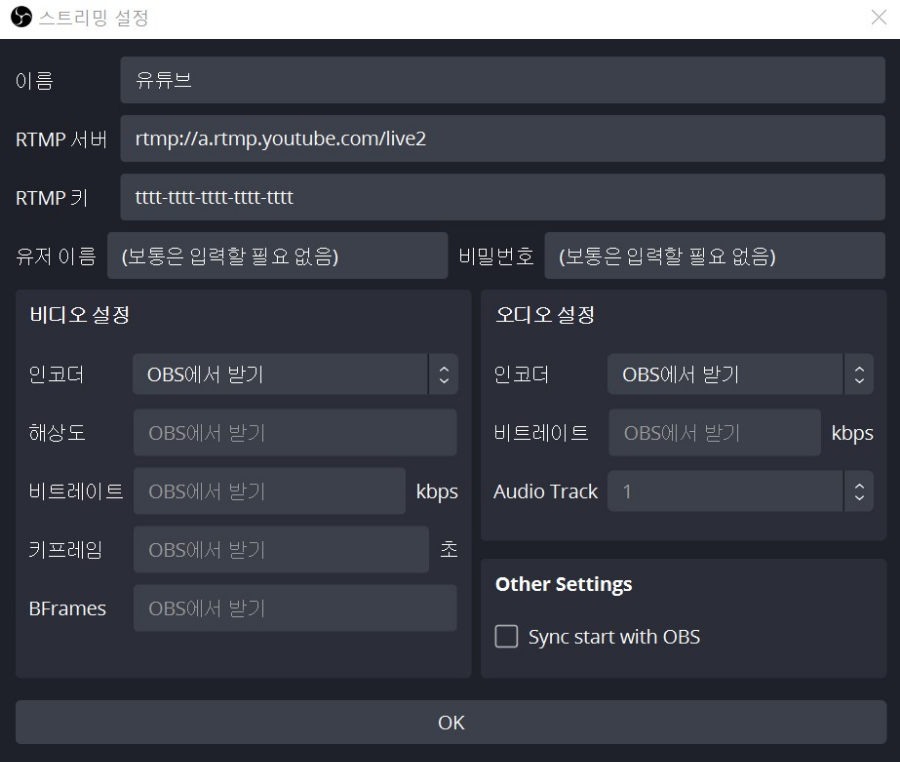Click the audio encoder dropdown arrows
Image resolution: width=900 pixels, height=762 pixels.
pyautogui.click(x=859, y=374)
